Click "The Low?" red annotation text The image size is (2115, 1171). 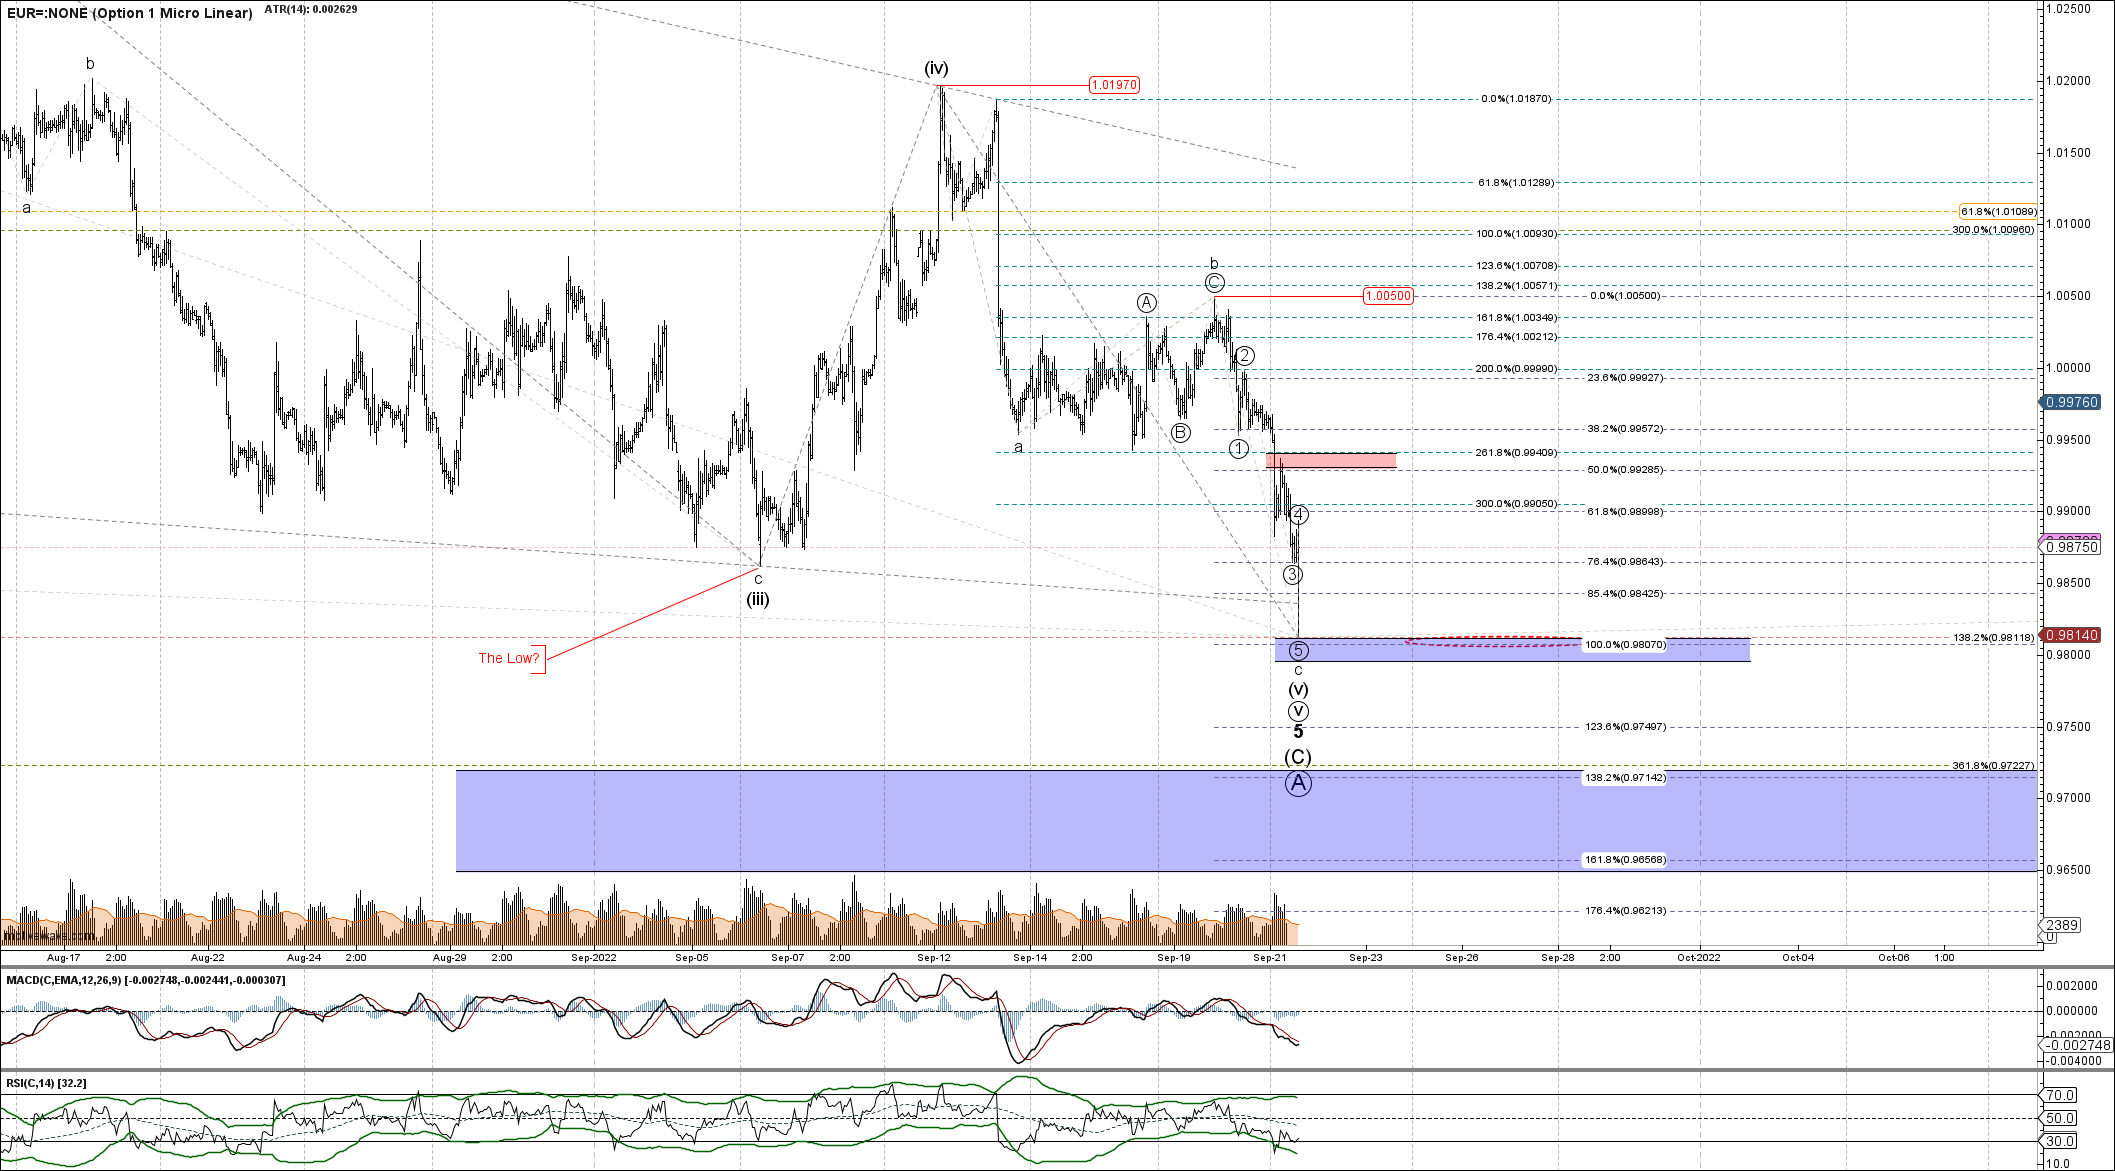click(508, 658)
